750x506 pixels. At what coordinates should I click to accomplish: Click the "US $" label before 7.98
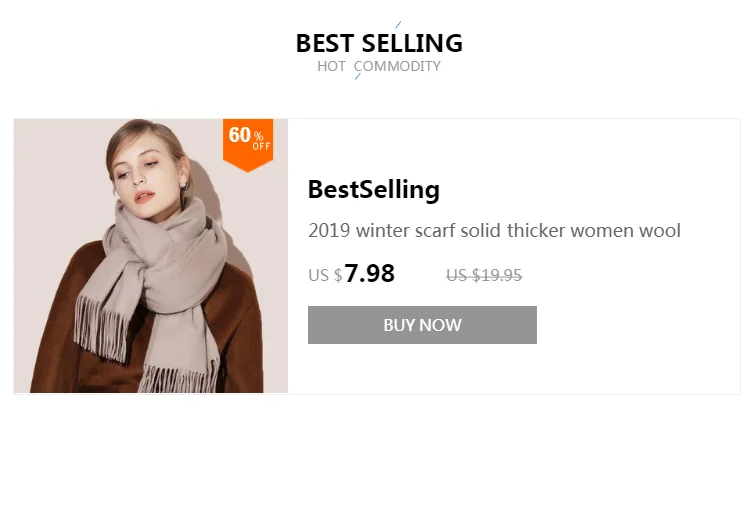click(x=324, y=275)
